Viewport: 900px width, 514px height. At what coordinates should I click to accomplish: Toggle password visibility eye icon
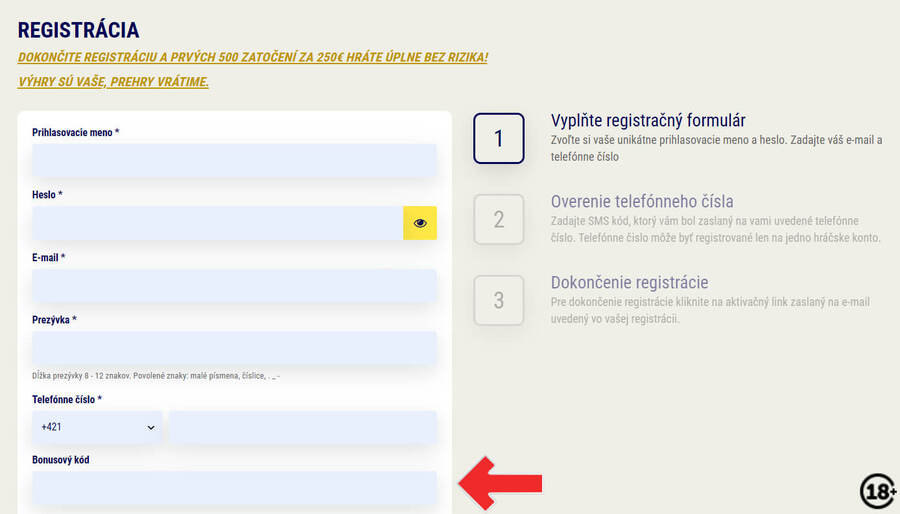[420, 223]
